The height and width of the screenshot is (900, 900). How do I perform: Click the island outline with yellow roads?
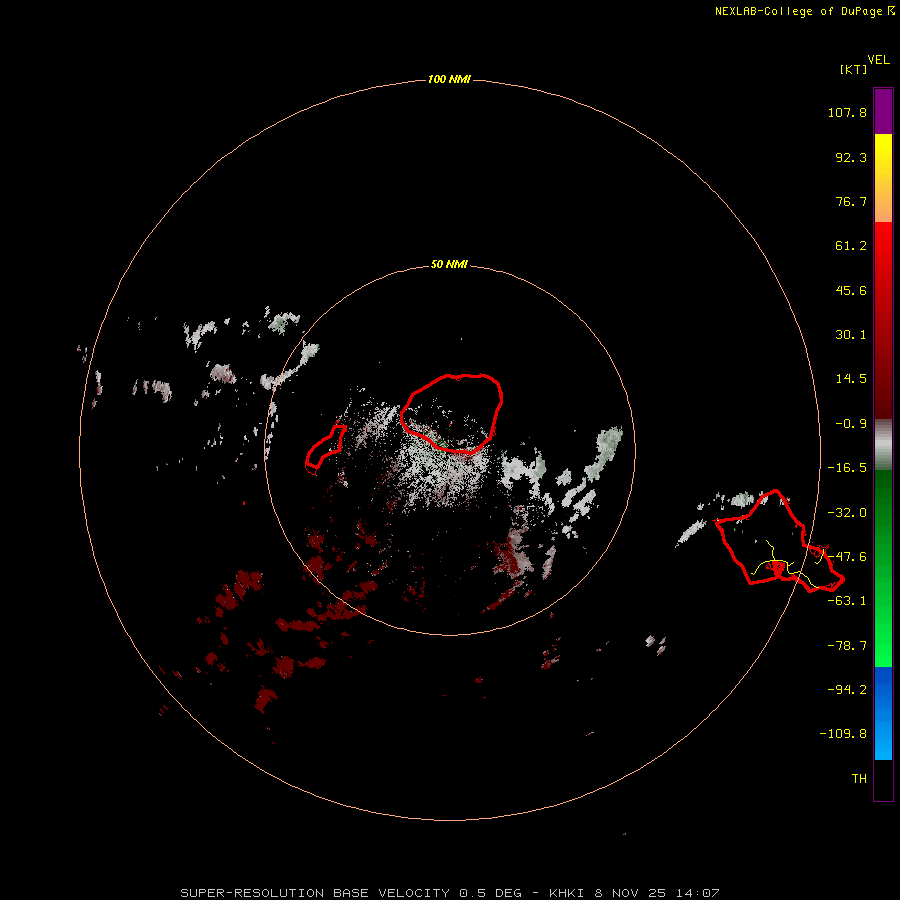tap(779, 541)
